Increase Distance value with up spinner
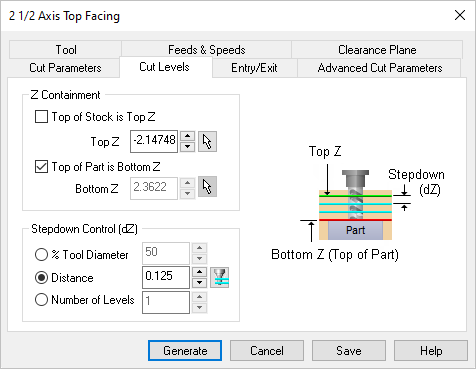This screenshot has width=476, height=369. (199, 272)
